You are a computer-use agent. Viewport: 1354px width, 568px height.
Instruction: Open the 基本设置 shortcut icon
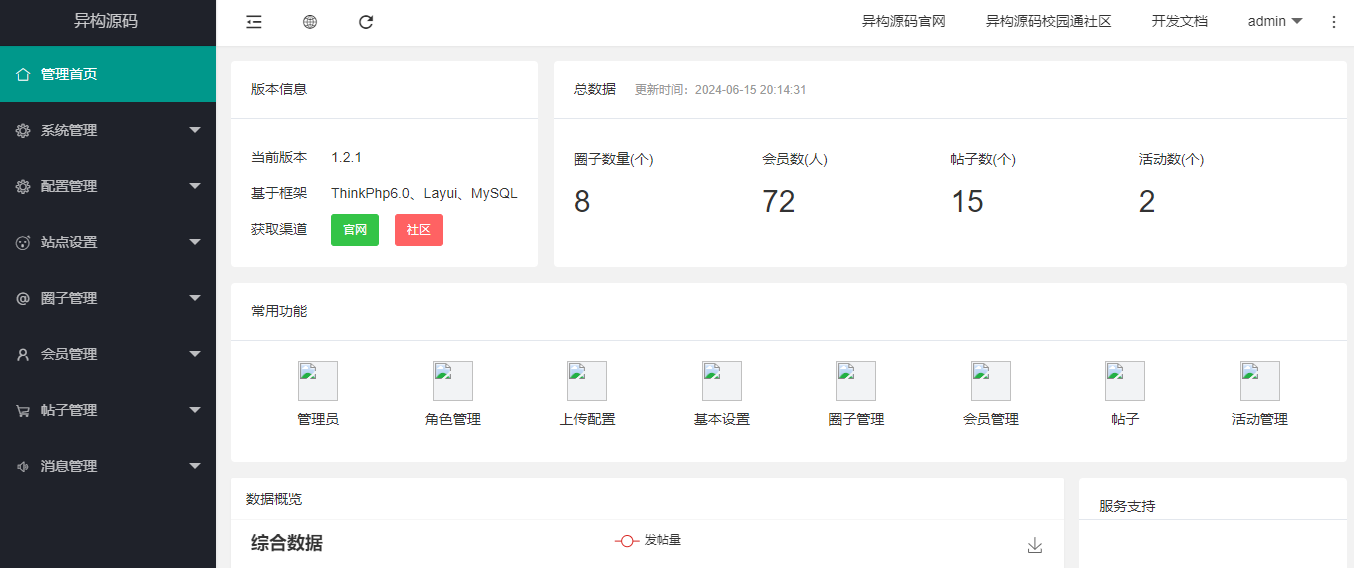pos(721,381)
